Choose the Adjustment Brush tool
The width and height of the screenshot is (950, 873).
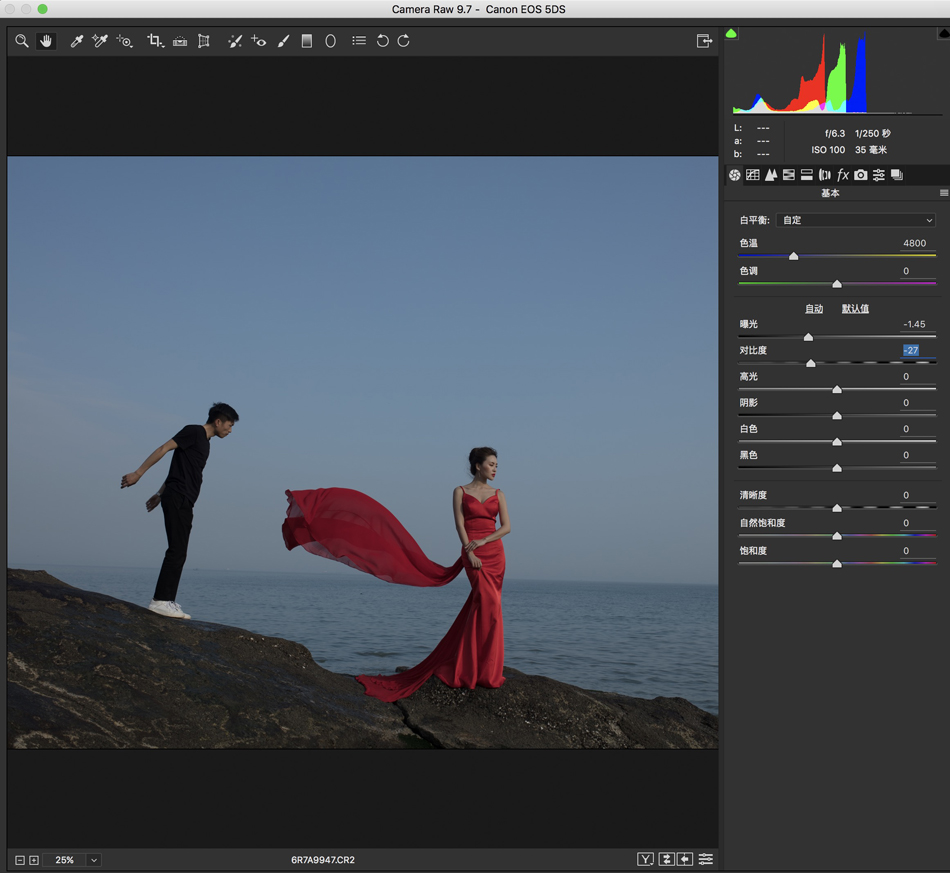tap(283, 41)
